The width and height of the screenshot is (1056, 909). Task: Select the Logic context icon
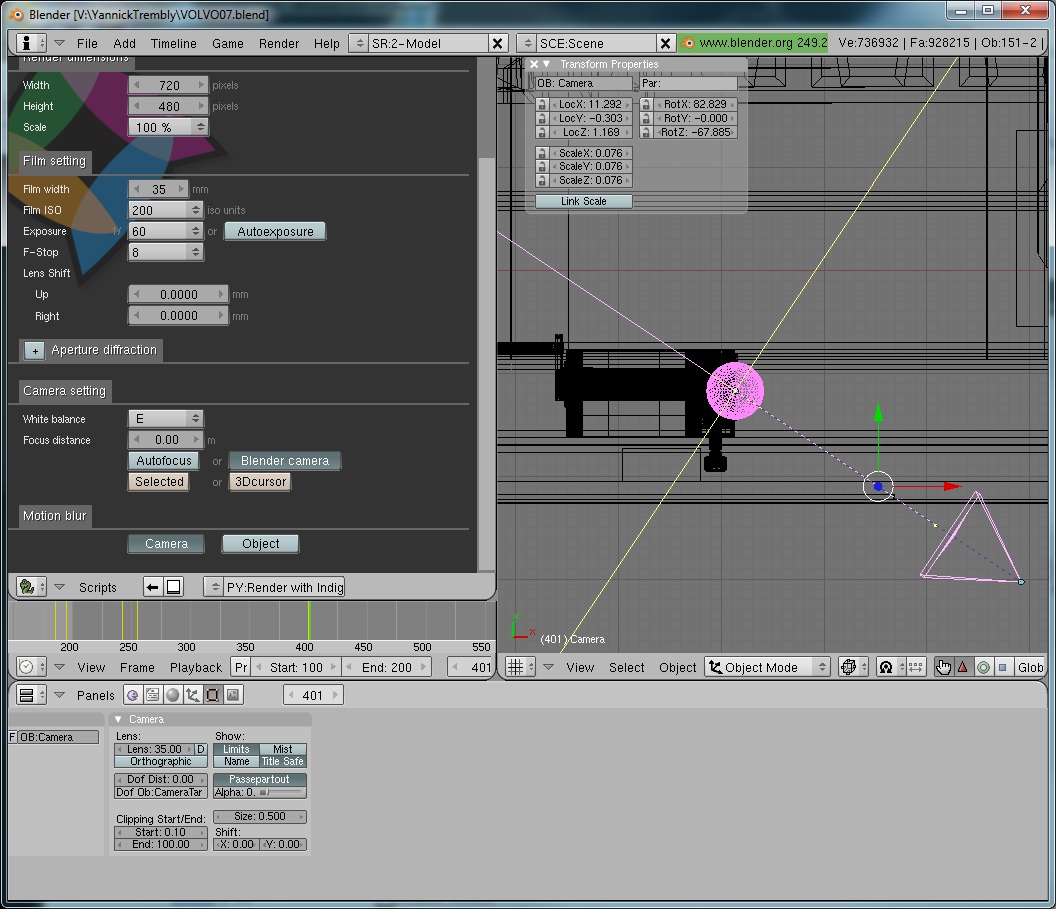[132, 694]
